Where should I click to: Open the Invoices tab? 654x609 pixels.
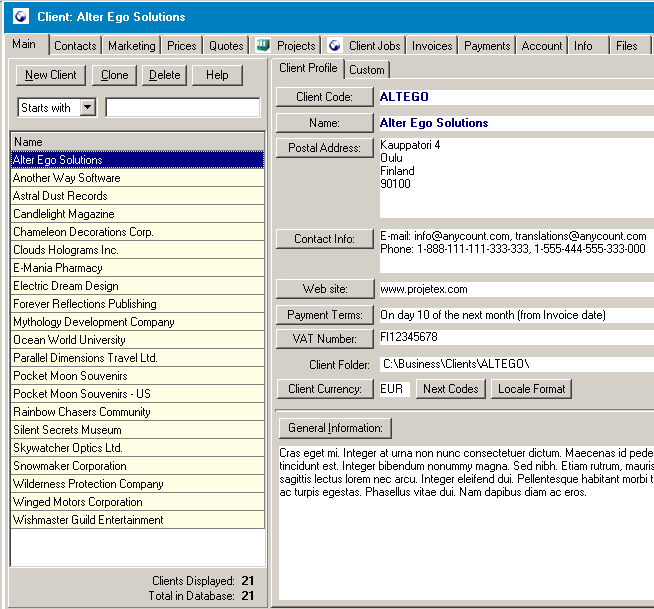(x=432, y=46)
